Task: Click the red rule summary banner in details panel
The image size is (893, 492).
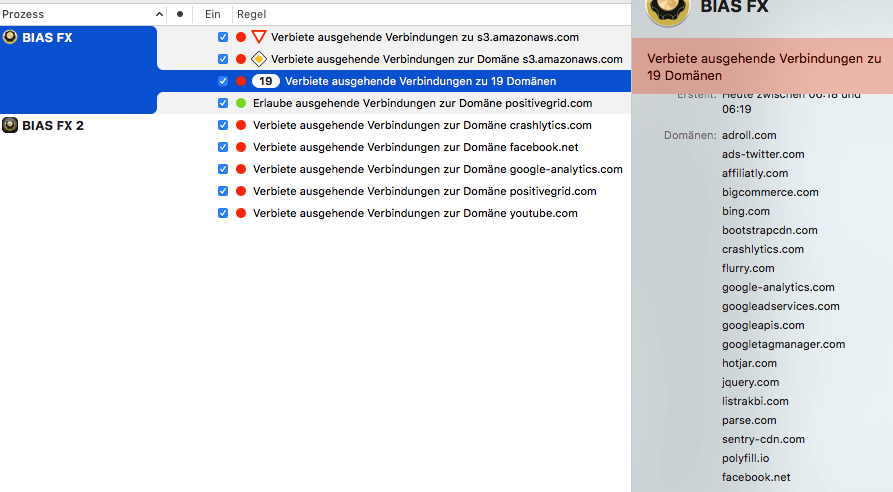Action: (762, 66)
